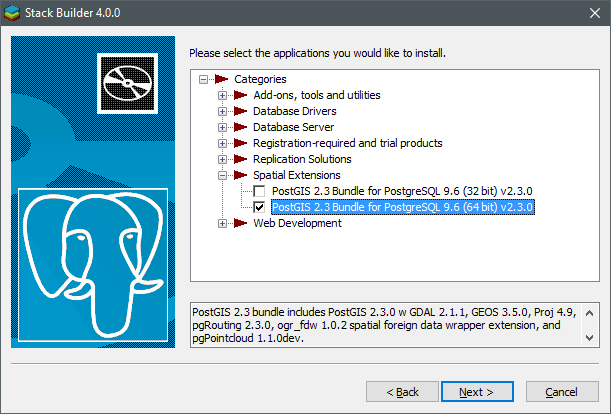Select highlighted PostGIS 2.3 Bundle (64 bit) text
This screenshot has width=611, height=414.
[403, 207]
